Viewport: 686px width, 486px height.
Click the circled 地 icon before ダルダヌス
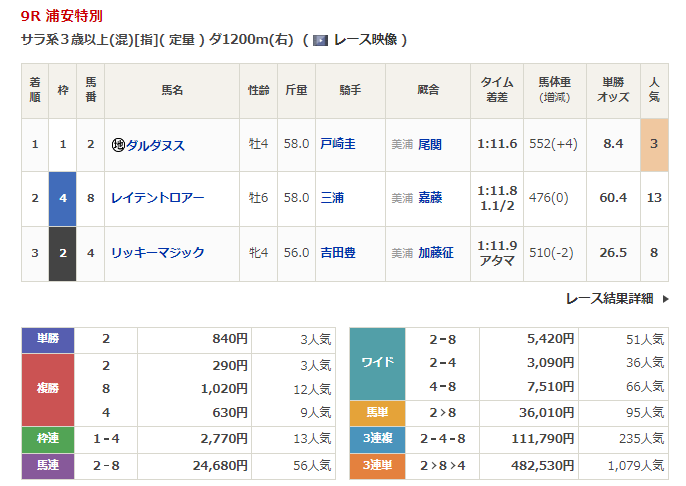[118, 145]
